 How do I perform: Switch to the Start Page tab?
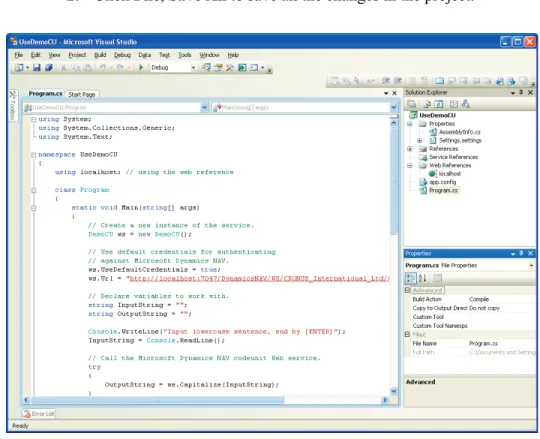82,94
